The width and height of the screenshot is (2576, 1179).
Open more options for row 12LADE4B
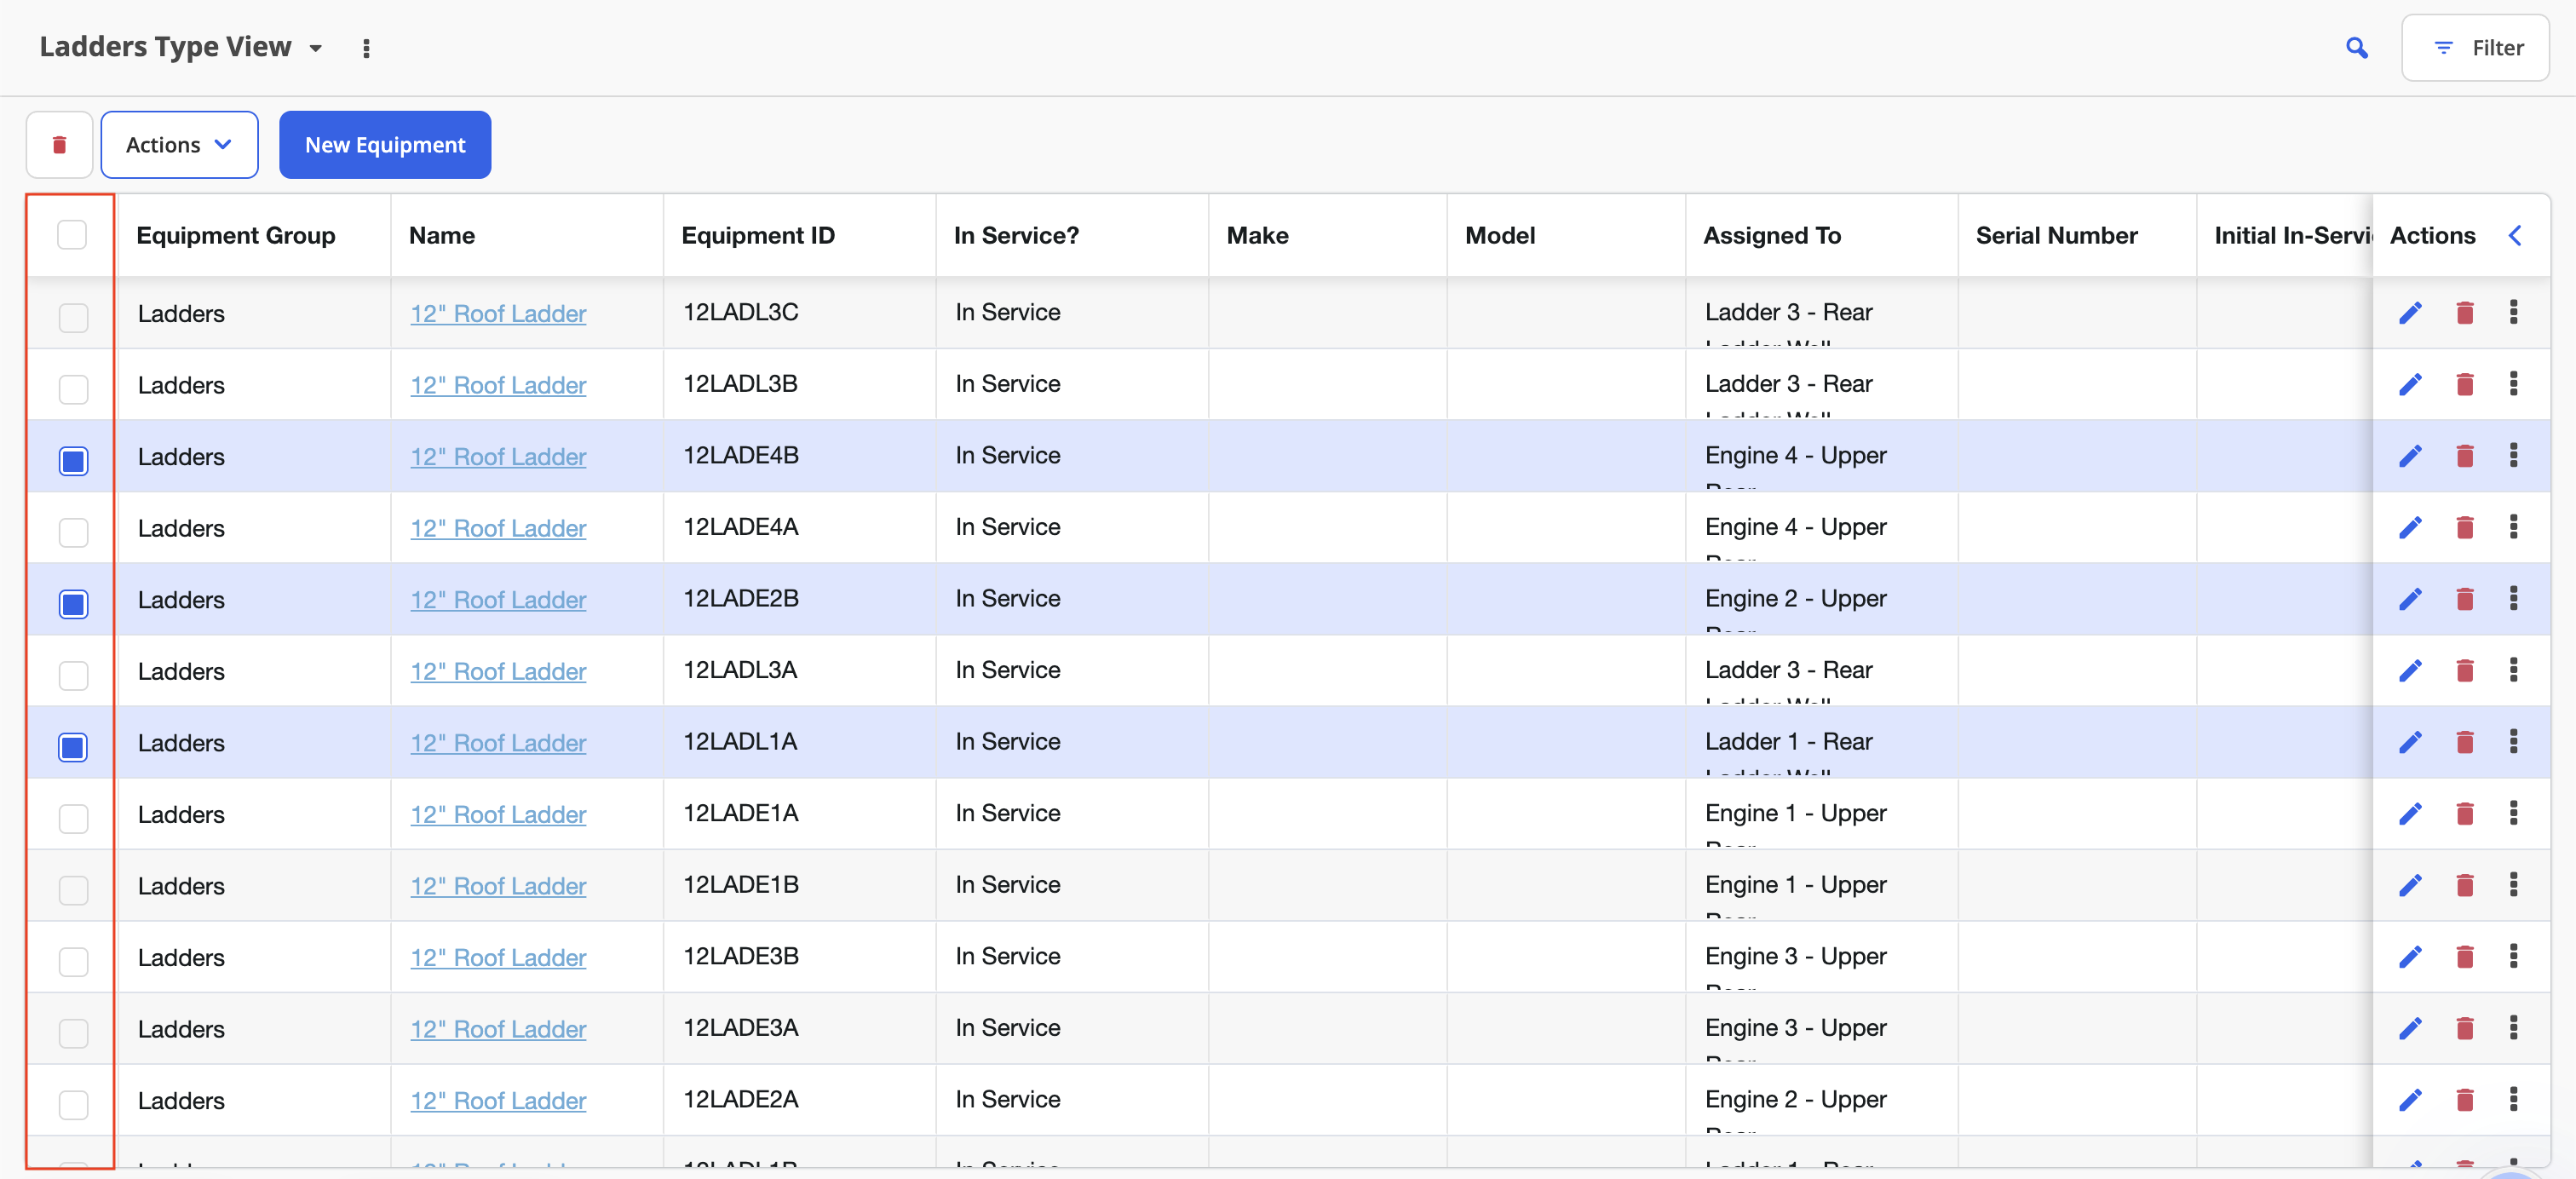coord(2513,455)
